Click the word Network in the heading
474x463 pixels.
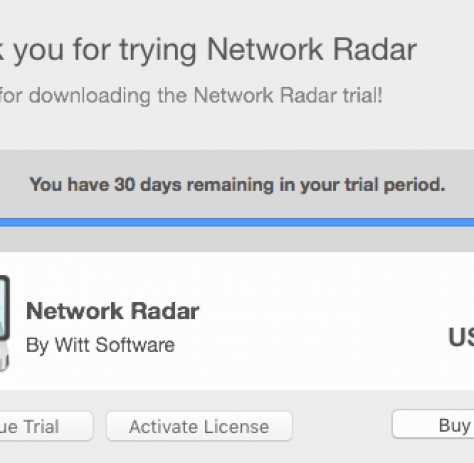click(265, 49)
